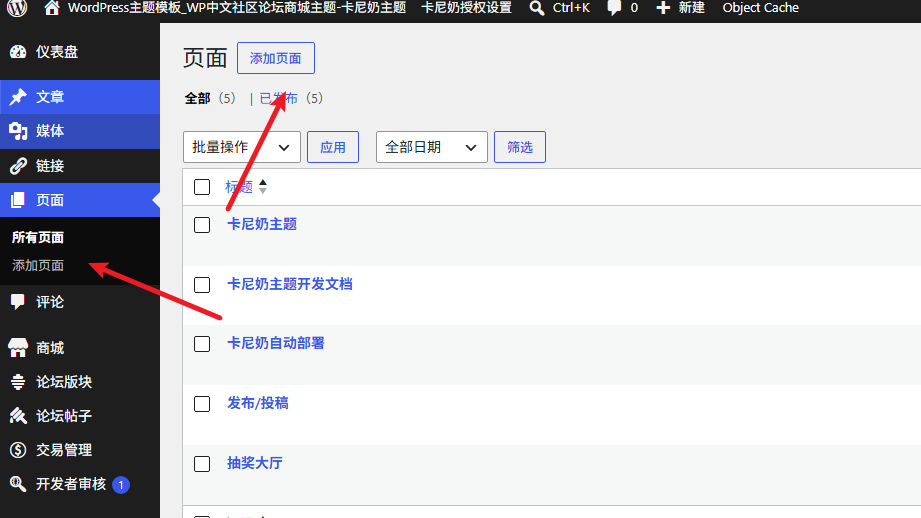Click the notification badge on 开发者审核

(121, 485)
